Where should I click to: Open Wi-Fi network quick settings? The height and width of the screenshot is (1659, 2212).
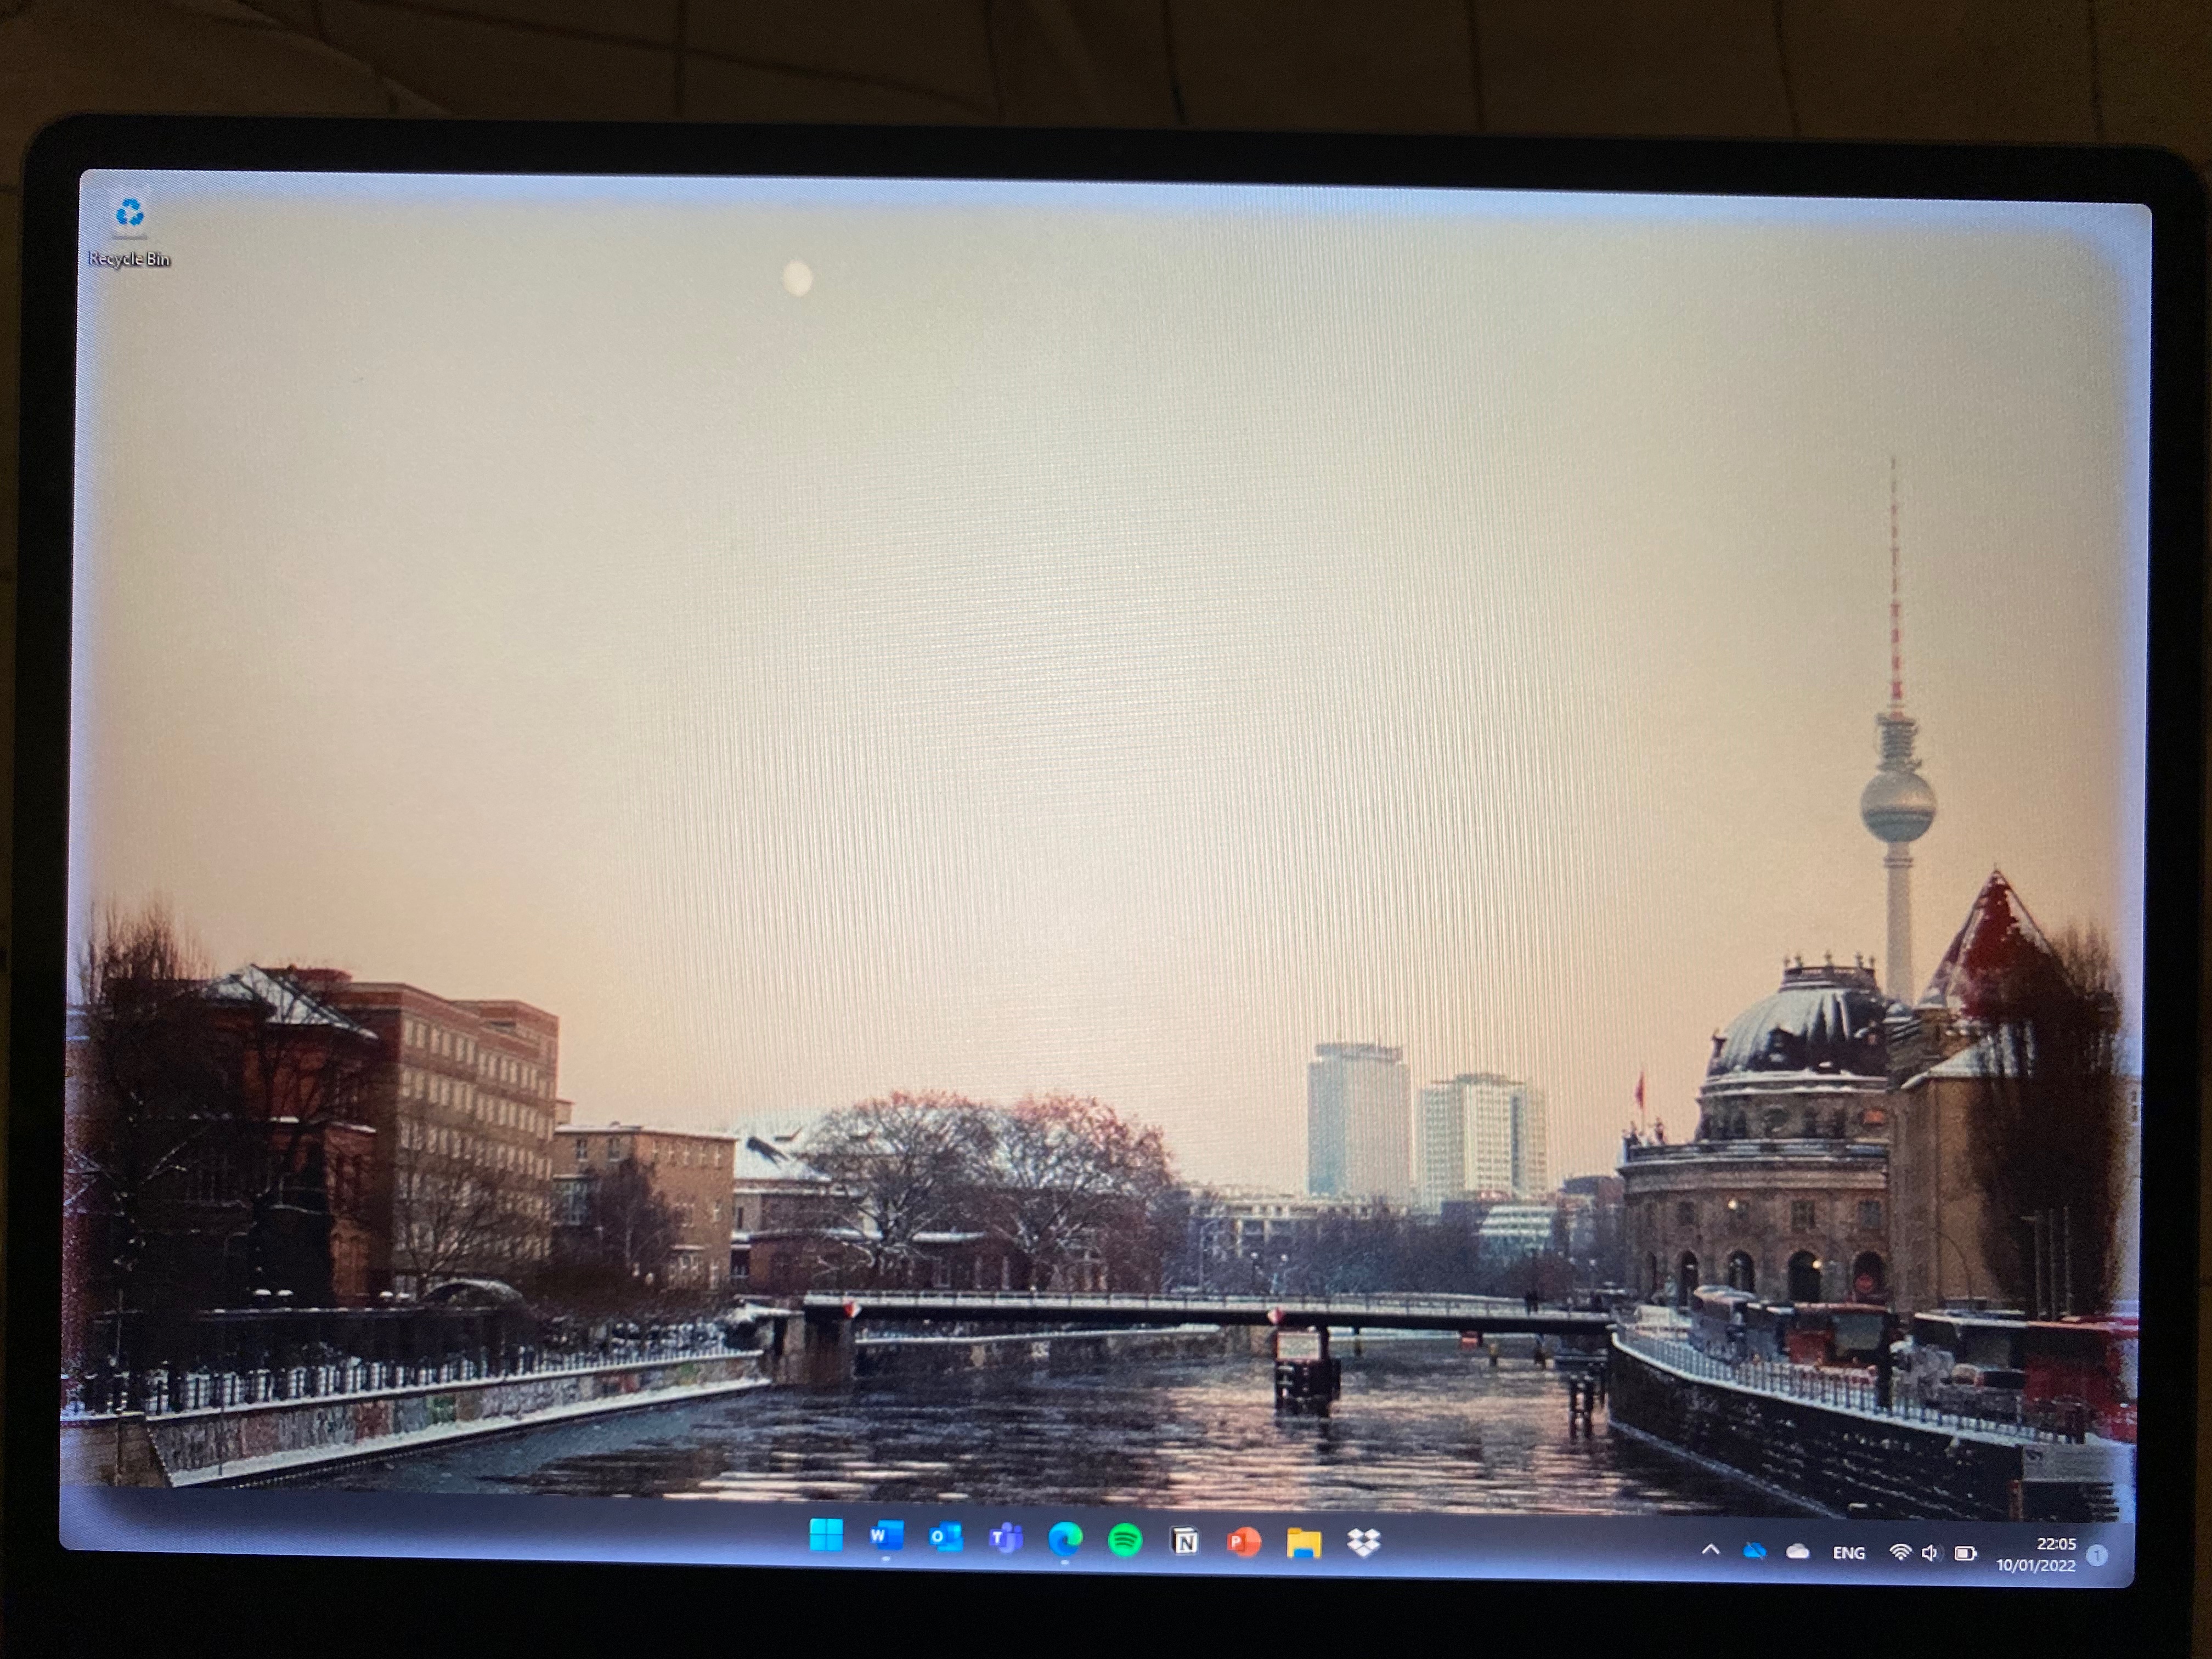[1900, 1553]
